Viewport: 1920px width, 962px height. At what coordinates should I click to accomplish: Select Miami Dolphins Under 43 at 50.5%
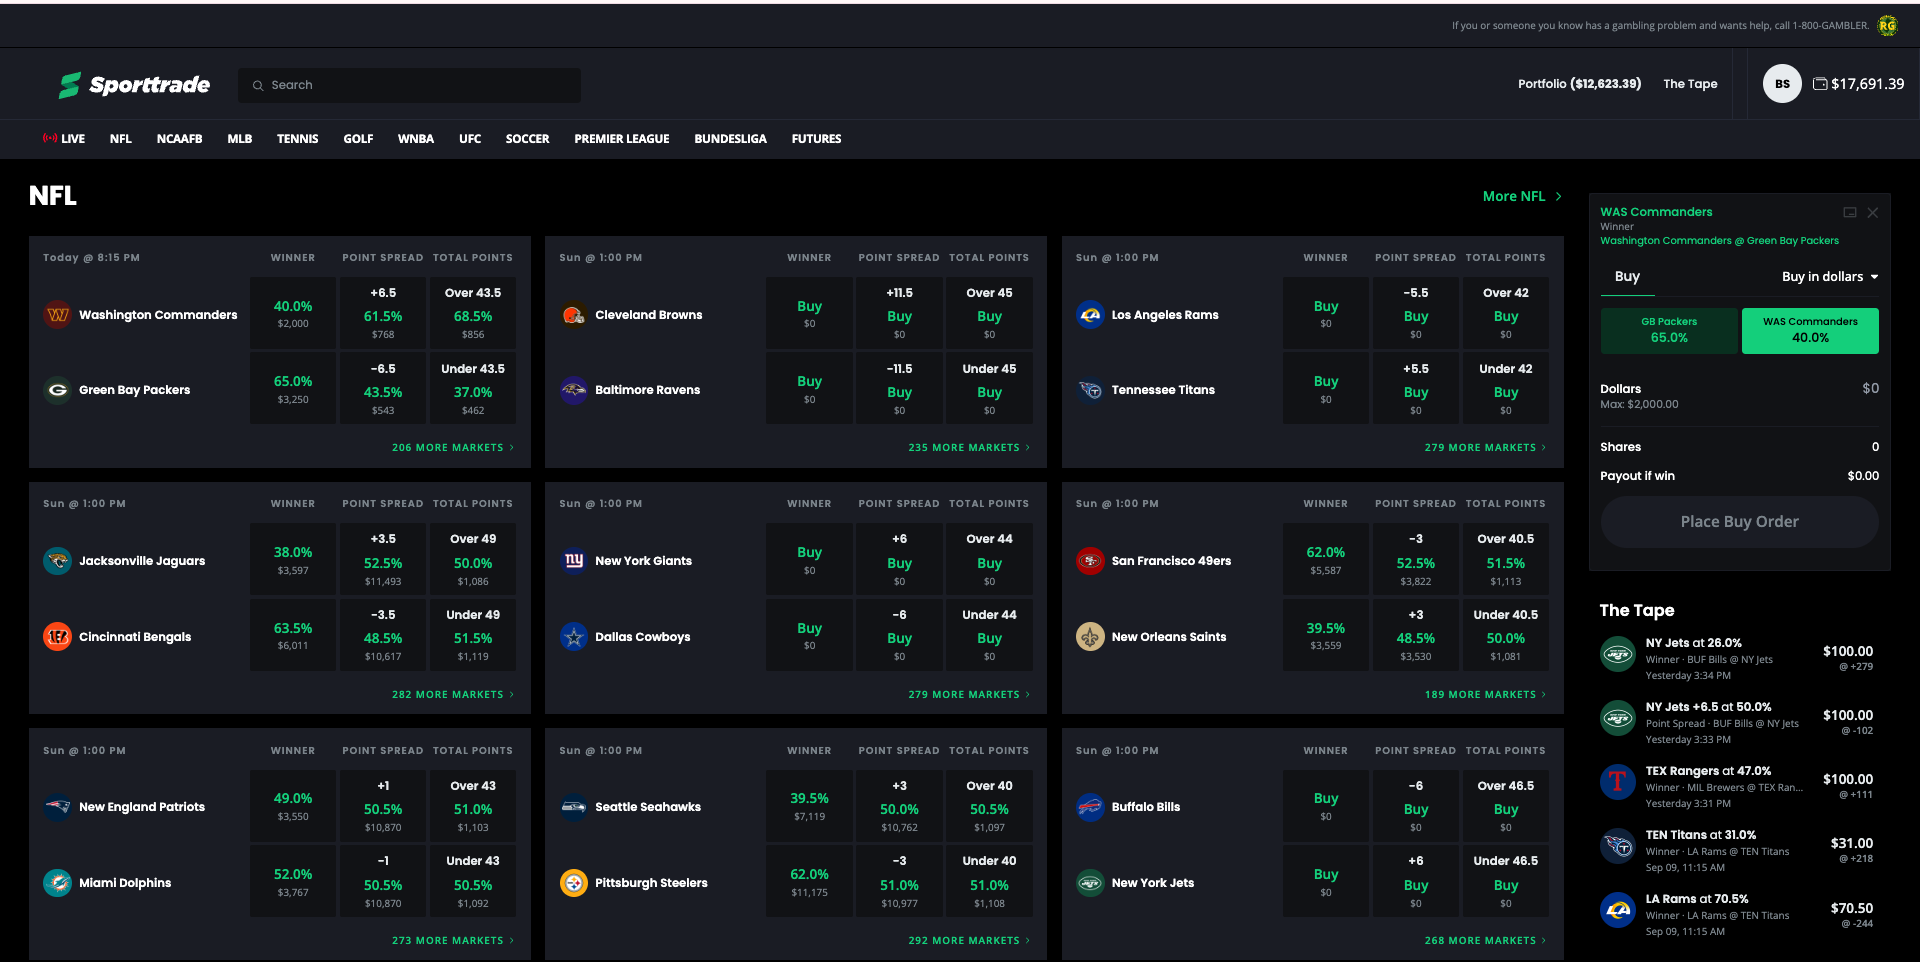(x=473, y=881)
